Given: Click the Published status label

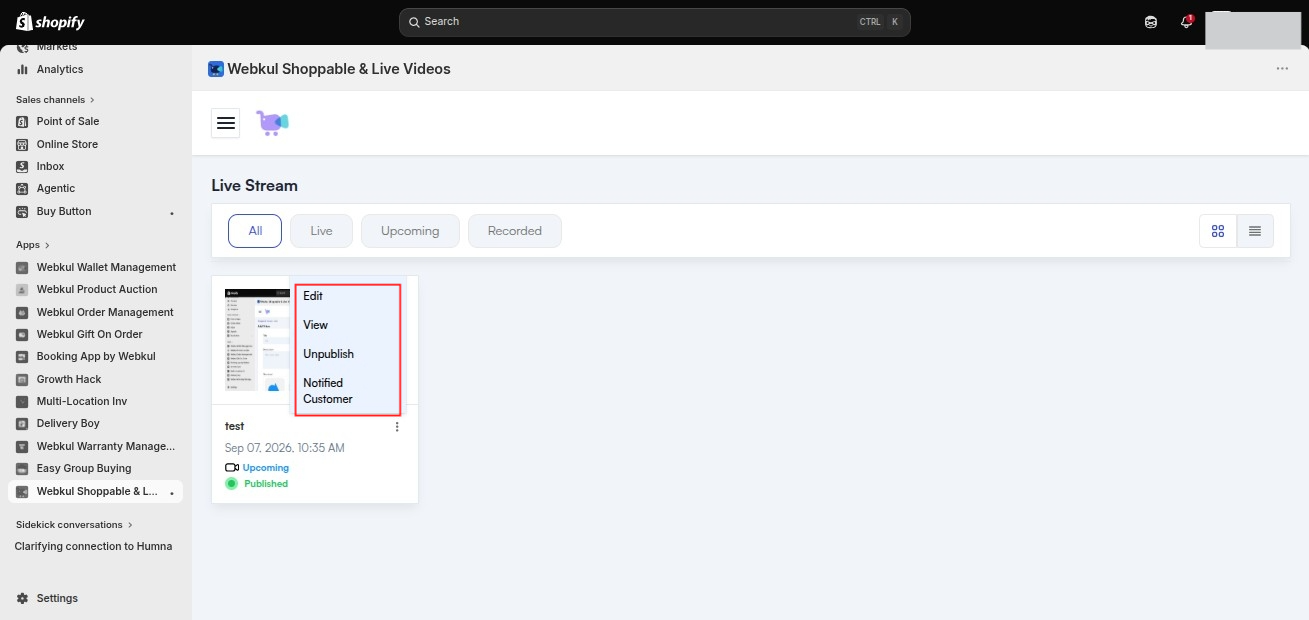Looking at the screenshot, I should tap(266, 484).
